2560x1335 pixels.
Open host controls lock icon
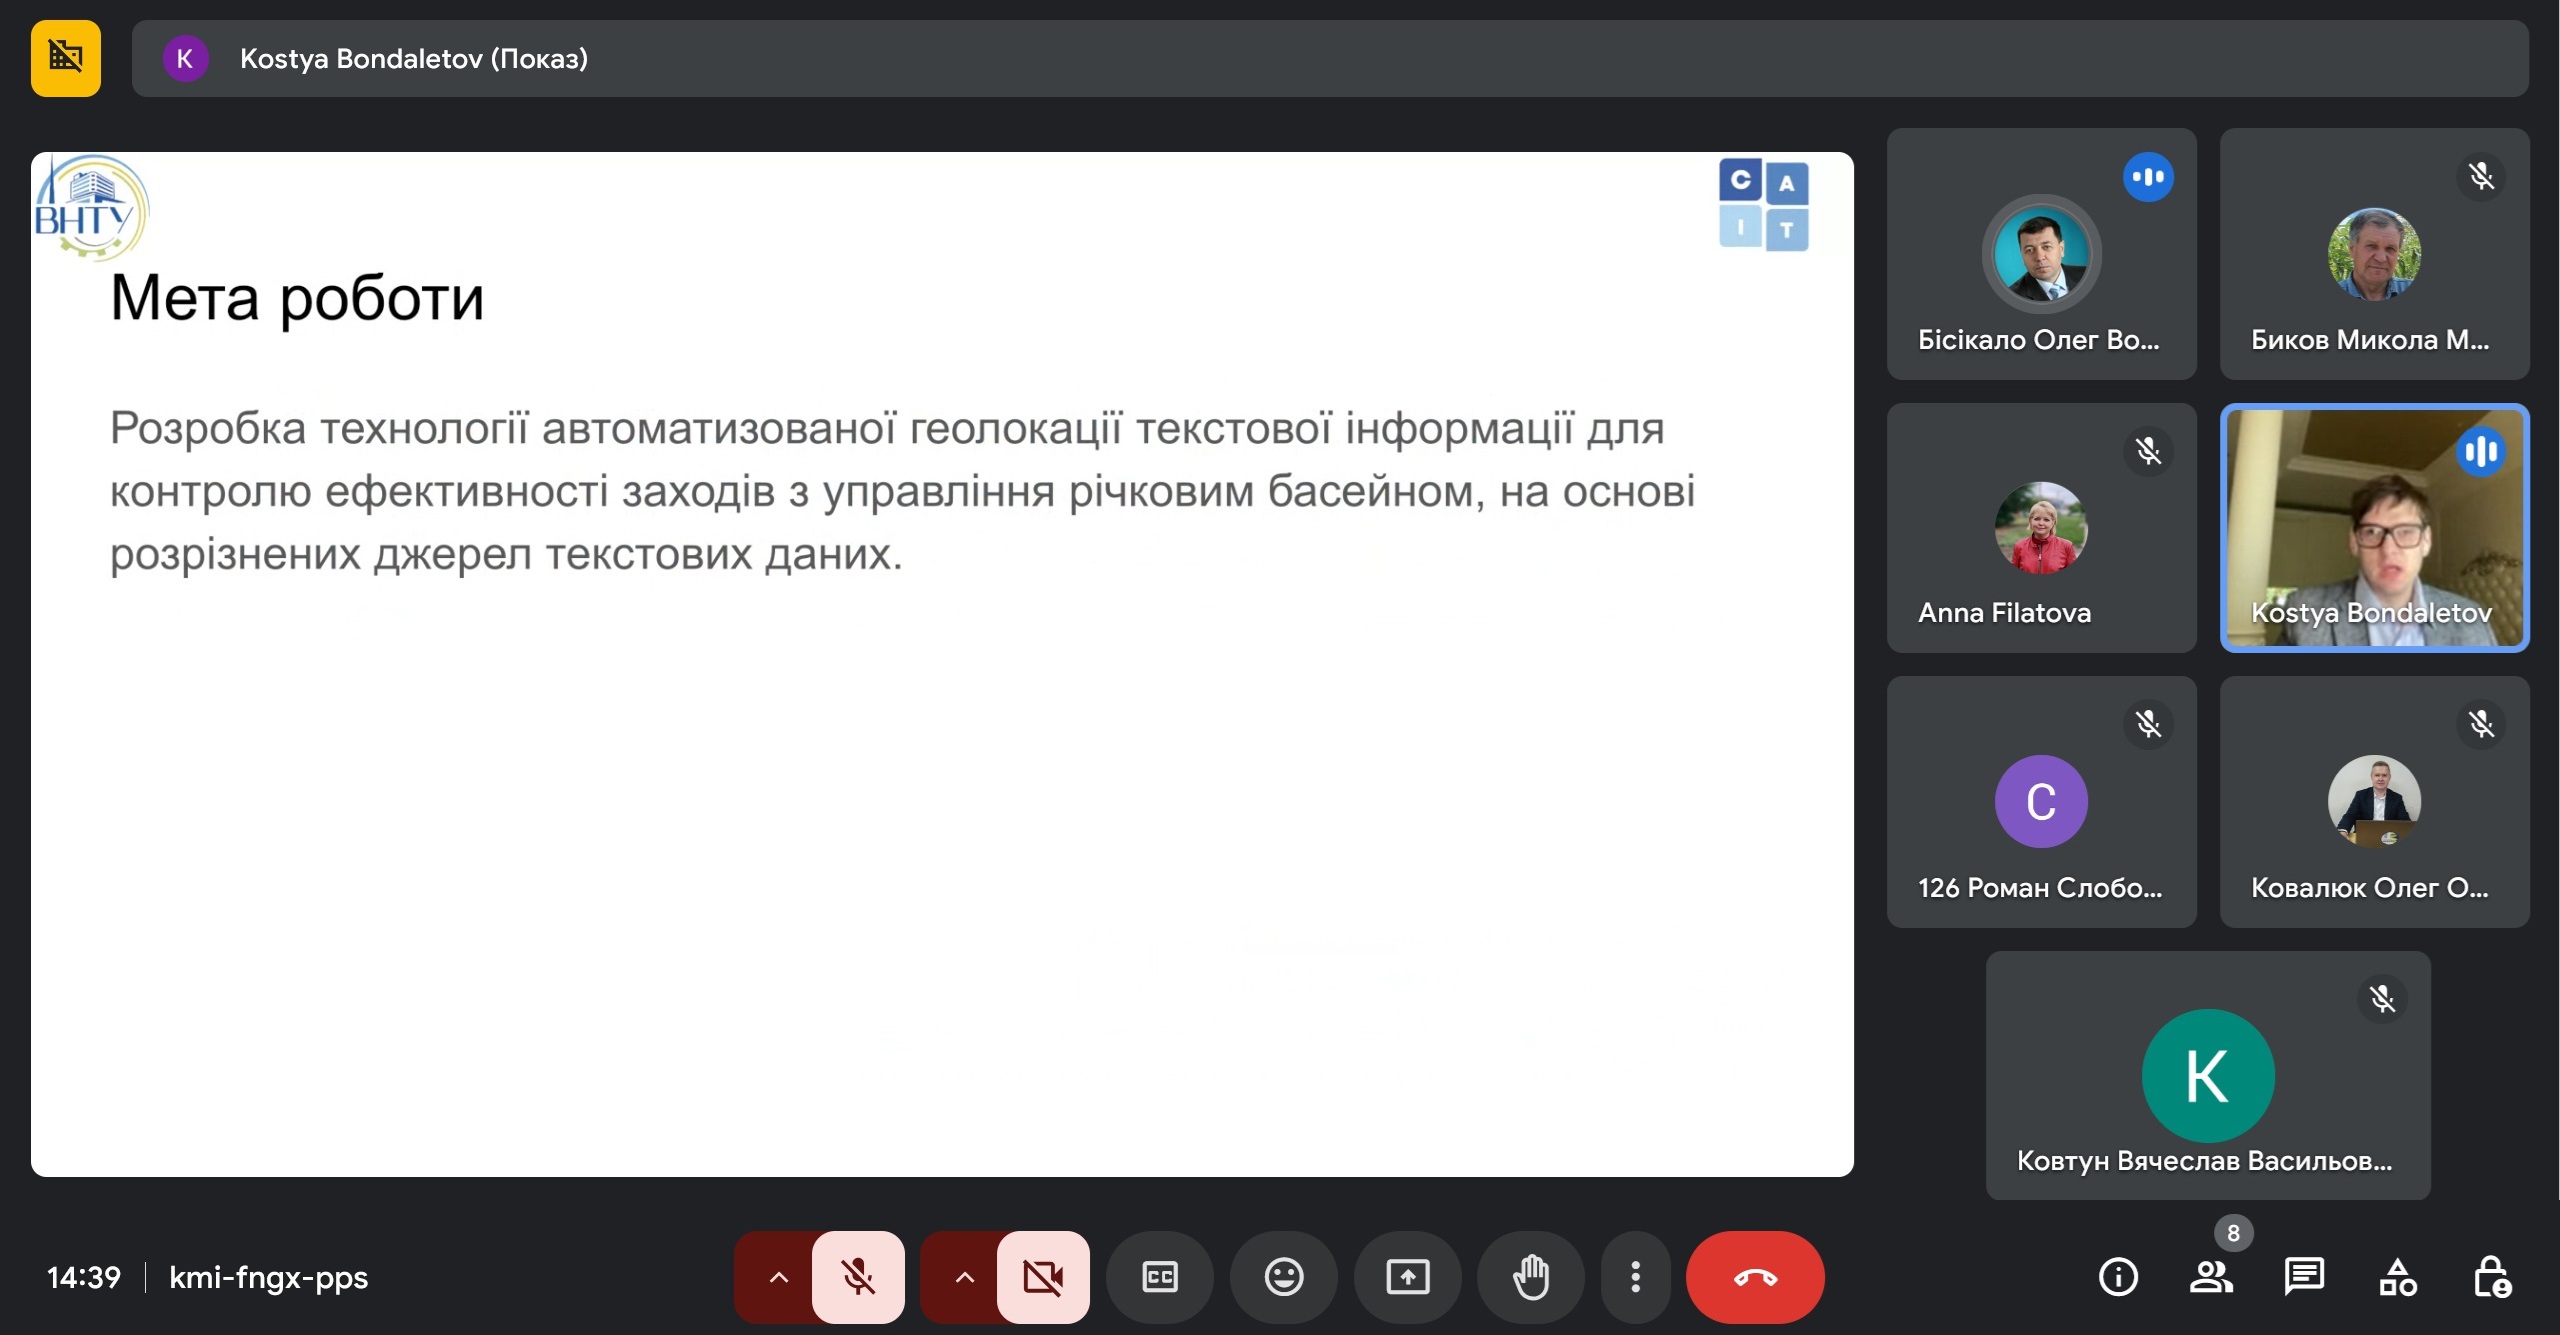(2491, 1277)
